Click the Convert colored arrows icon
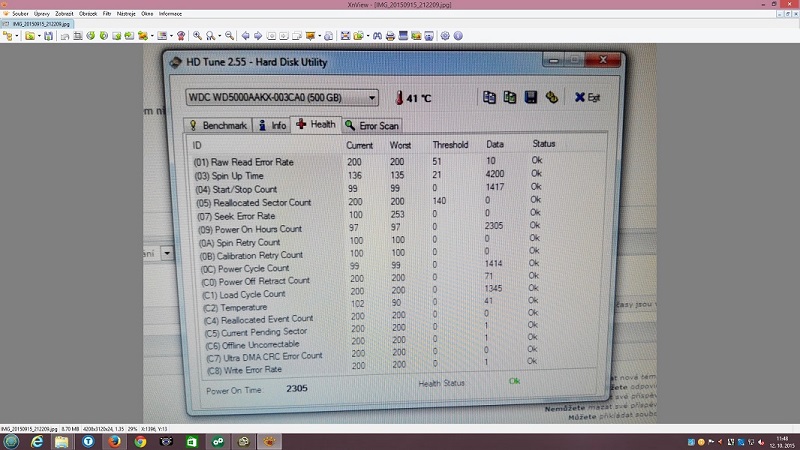The image size is (800, 450). coord(143,36)
